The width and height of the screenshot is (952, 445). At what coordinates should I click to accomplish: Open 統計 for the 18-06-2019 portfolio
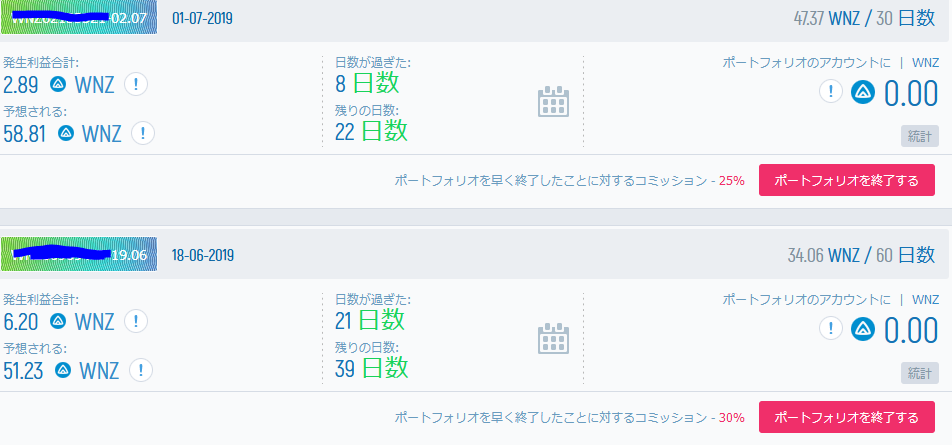click(x=920, y=372)
